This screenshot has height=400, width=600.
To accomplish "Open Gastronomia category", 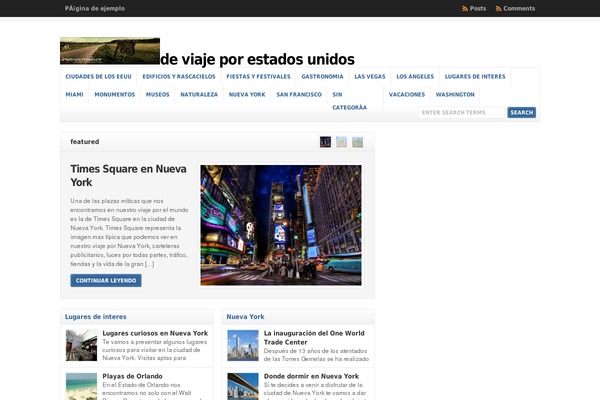I will click(322, 77).
